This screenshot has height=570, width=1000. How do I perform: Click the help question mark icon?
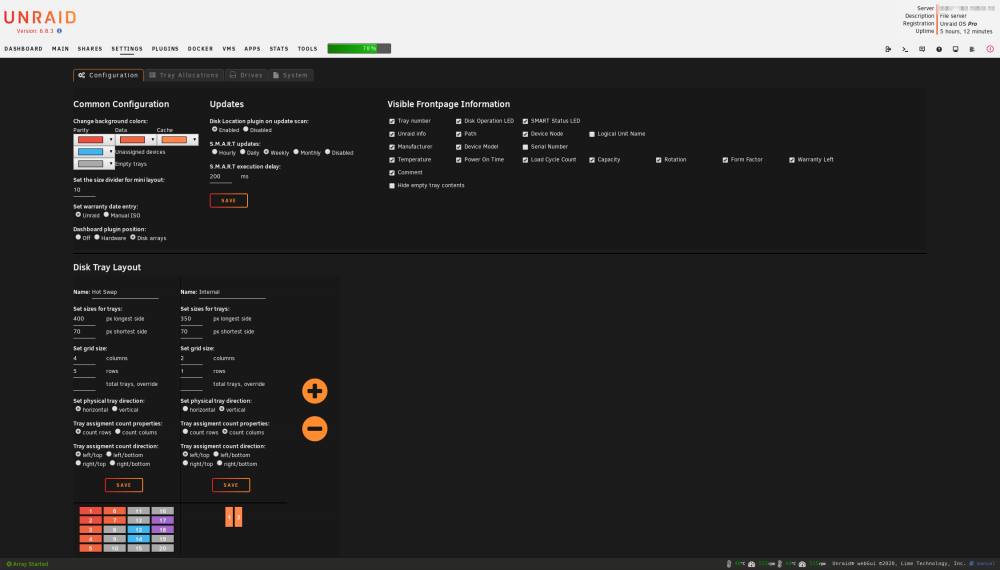[939, 49]
